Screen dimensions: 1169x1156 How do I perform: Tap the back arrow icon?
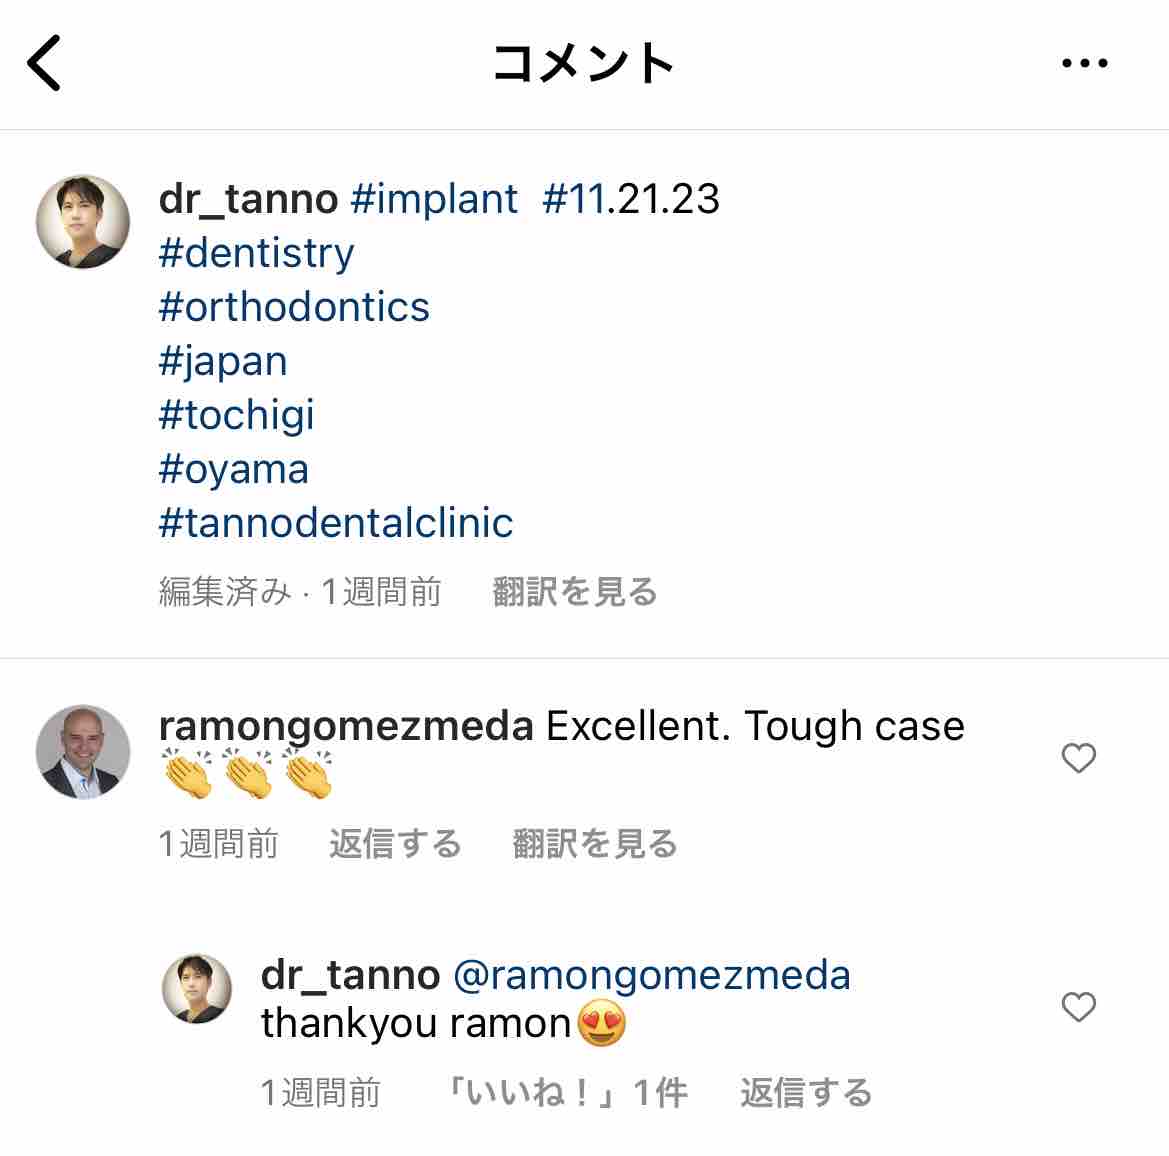click(44, 63)
